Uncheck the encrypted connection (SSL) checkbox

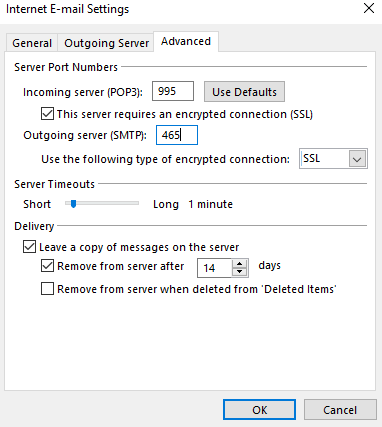pos(47,114)
